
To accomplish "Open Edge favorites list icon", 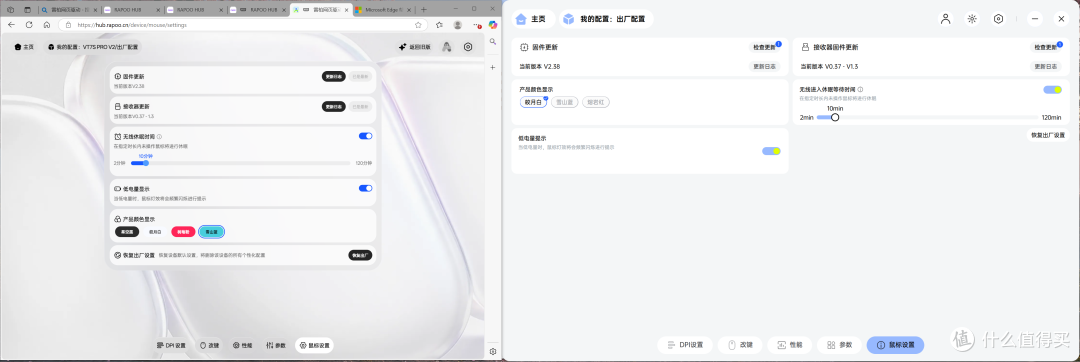I will point(440,24).
